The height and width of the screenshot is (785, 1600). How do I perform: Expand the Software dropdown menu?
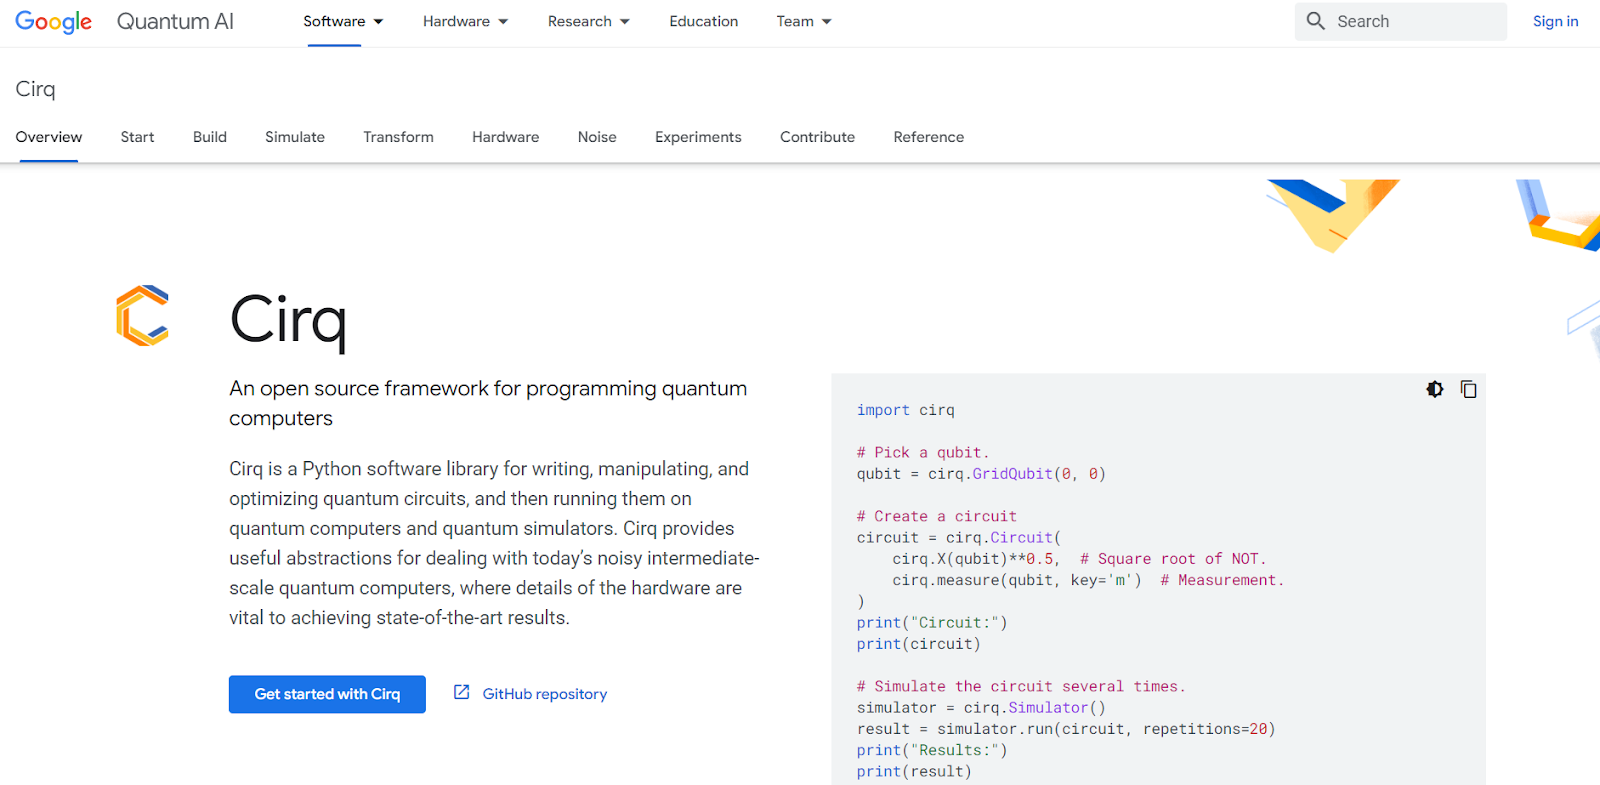tap(343, 22)
